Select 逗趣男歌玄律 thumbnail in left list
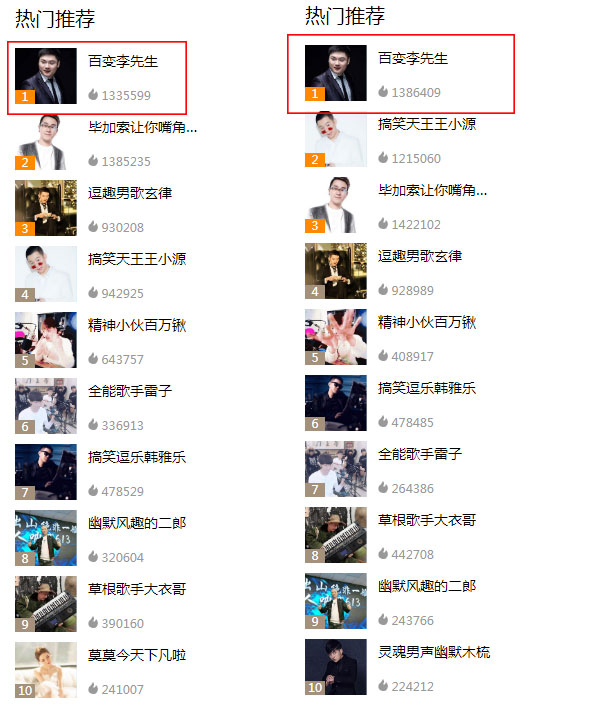Image resolution: width=596 pixels, height=709 pixels. pyautogui.click(x=46, y=208)
